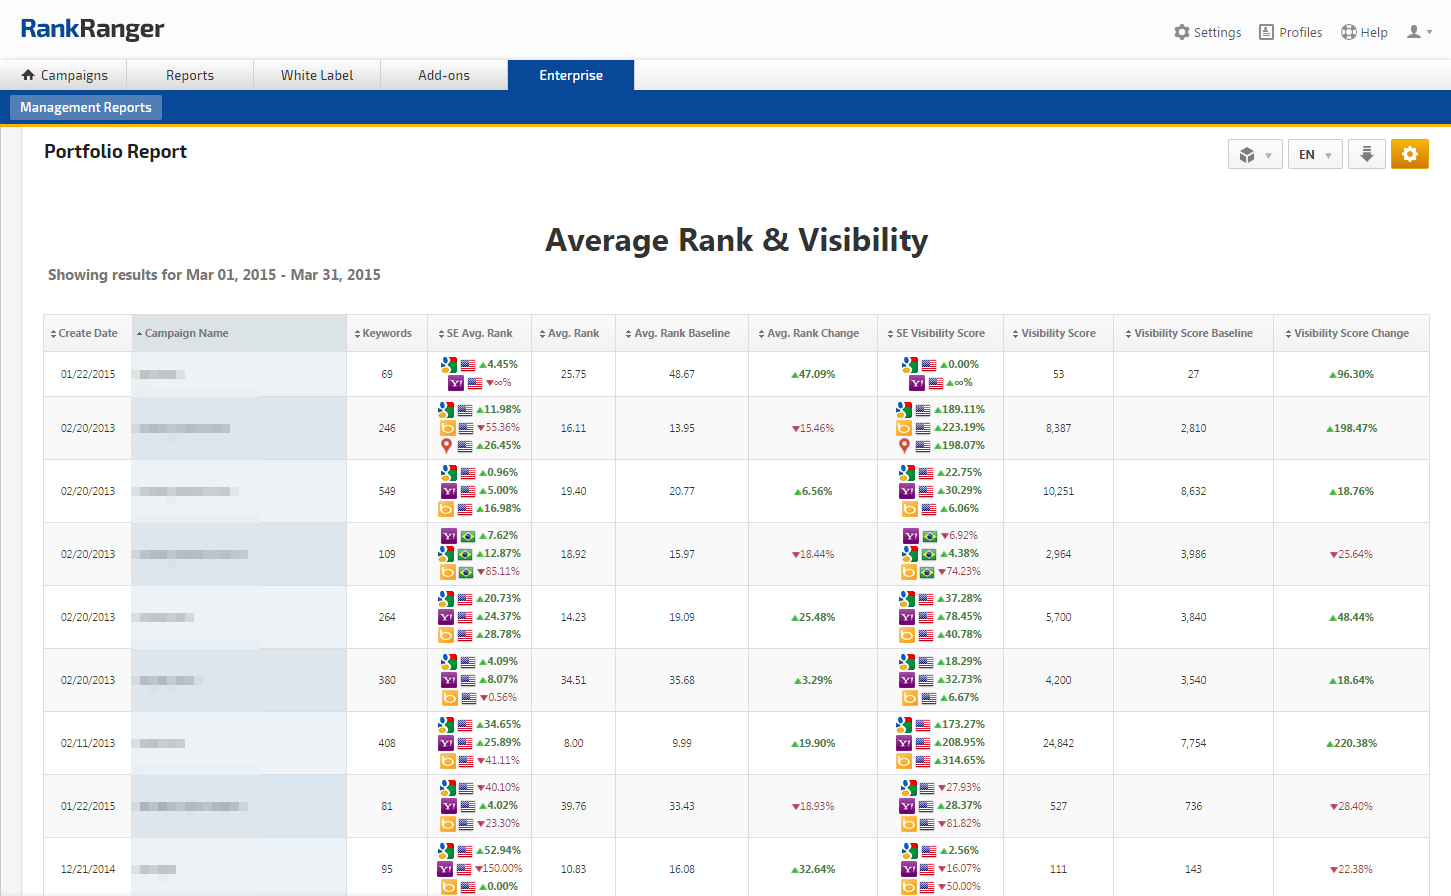The width and height of the screenshot is (1451, 896).
Task: Select the Add-ons tab
Action: tap(444, 75)
